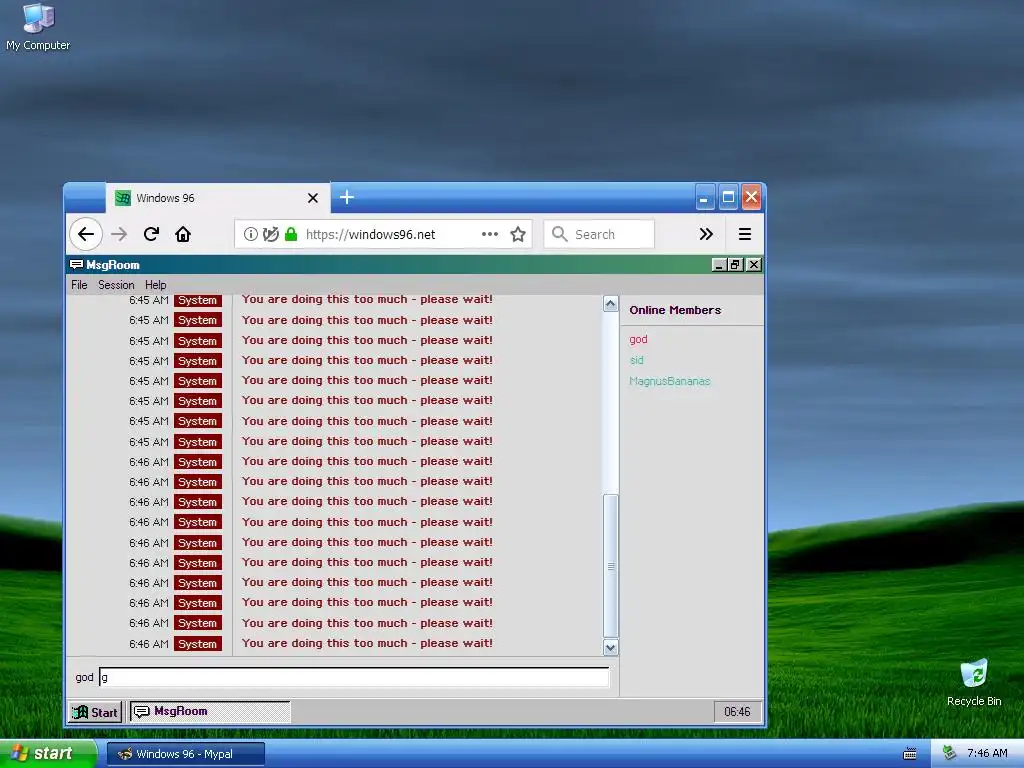
Task: Open page actions three-dot menu
Action: click(x=490, y=234)
